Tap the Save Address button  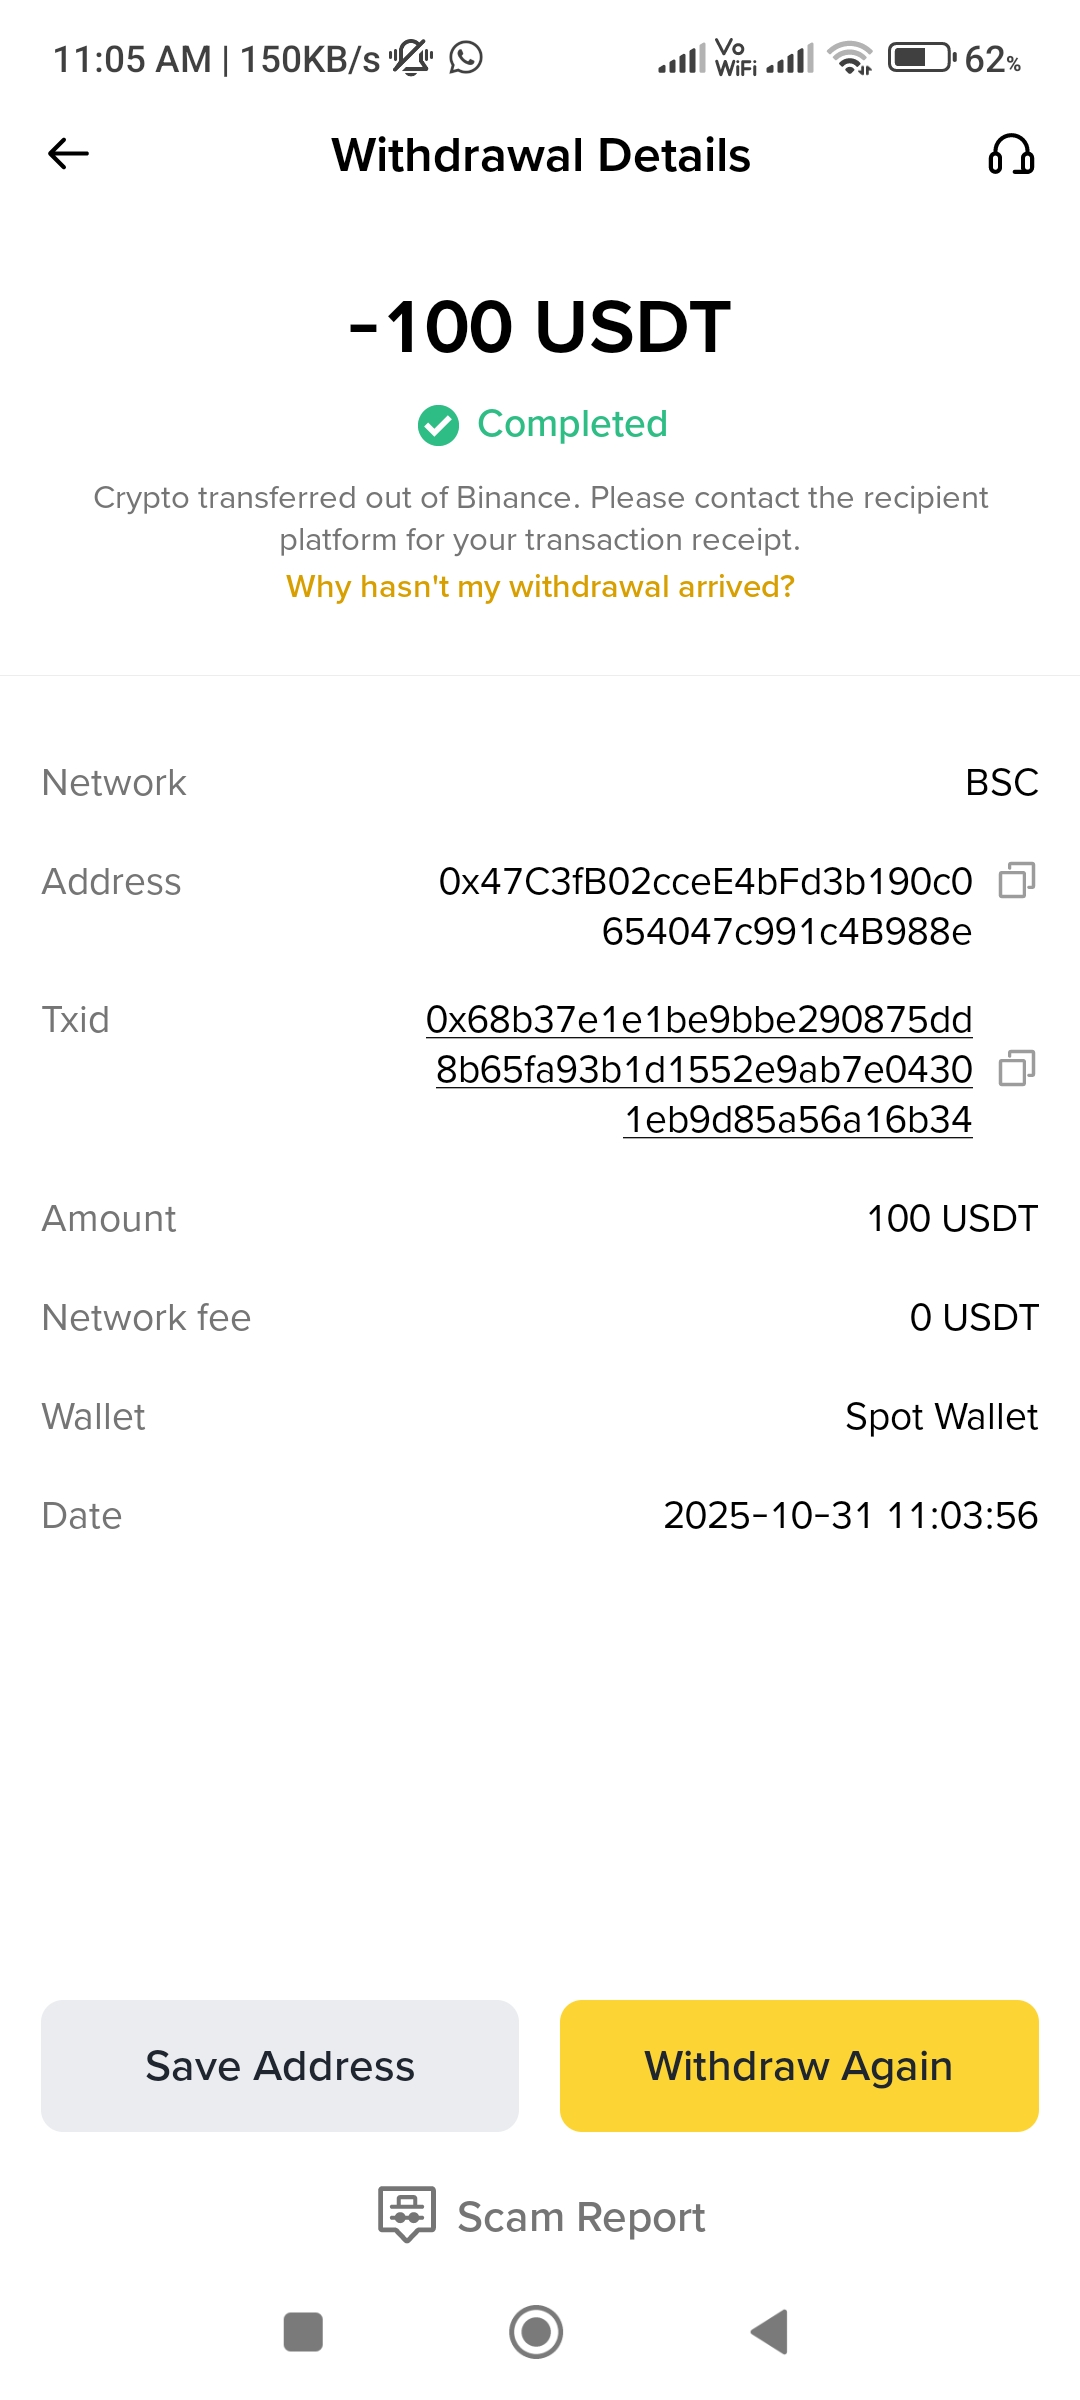[x=280, y=2066]
